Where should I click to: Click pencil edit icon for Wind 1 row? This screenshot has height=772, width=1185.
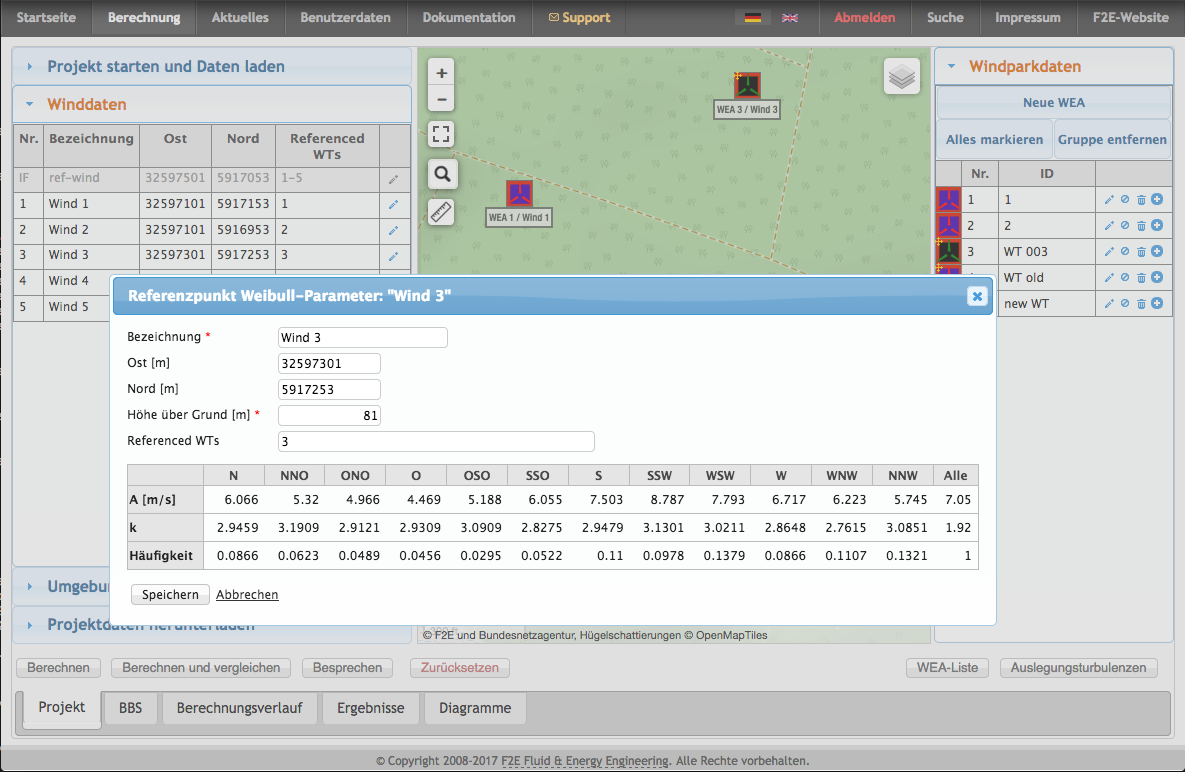click(x=393, y=204)
